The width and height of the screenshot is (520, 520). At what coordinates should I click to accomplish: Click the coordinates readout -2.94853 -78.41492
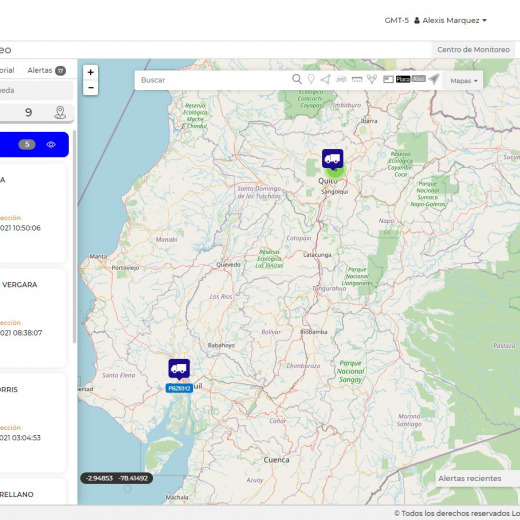click(117, 478)
